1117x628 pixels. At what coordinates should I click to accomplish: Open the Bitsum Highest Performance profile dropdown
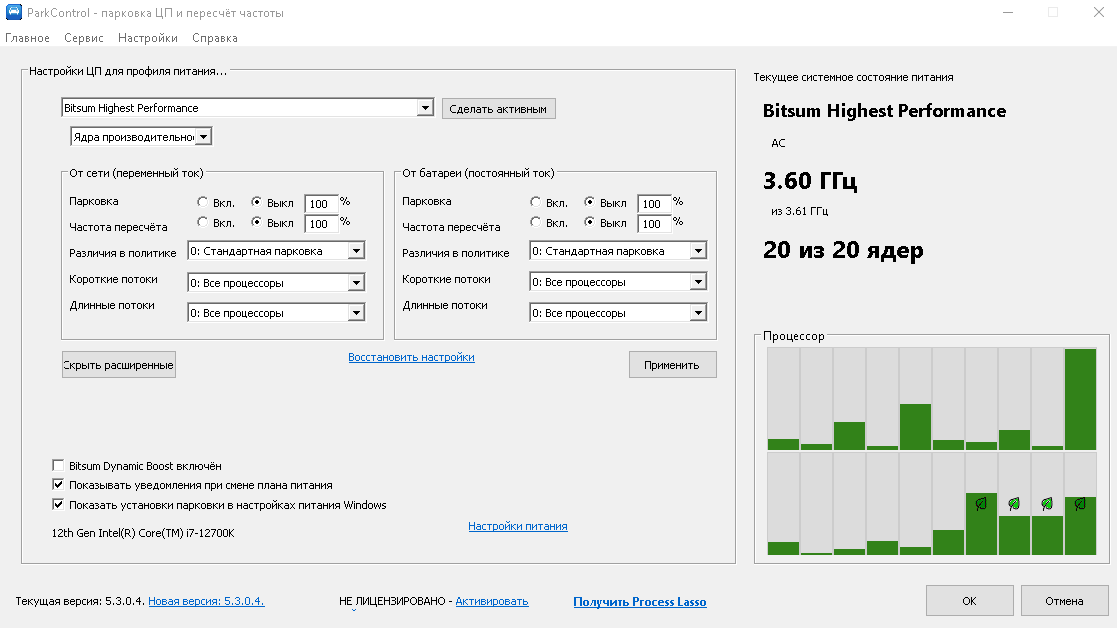point(247,108)
